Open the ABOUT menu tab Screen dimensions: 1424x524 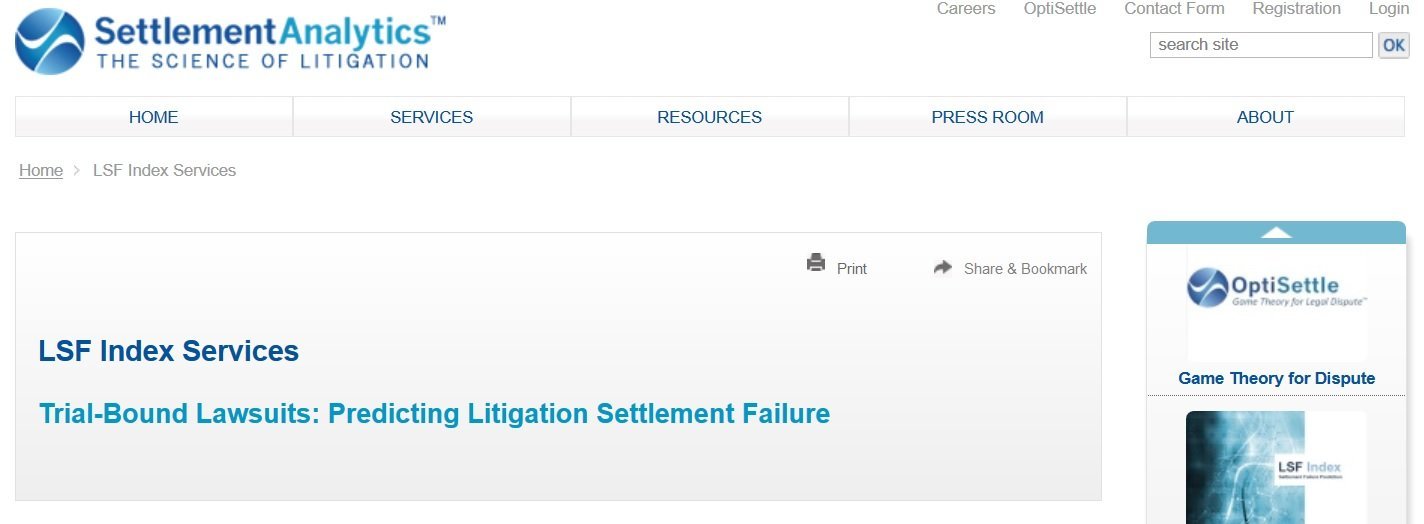point(1266,117)
